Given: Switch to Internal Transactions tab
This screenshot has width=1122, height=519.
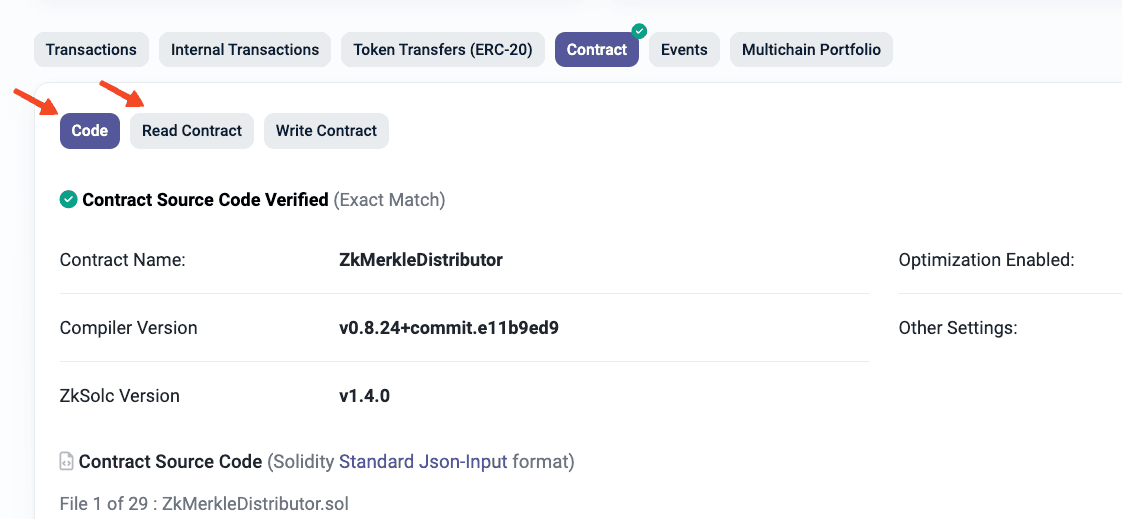Looking at the screenshot, I should pos(245,50).
